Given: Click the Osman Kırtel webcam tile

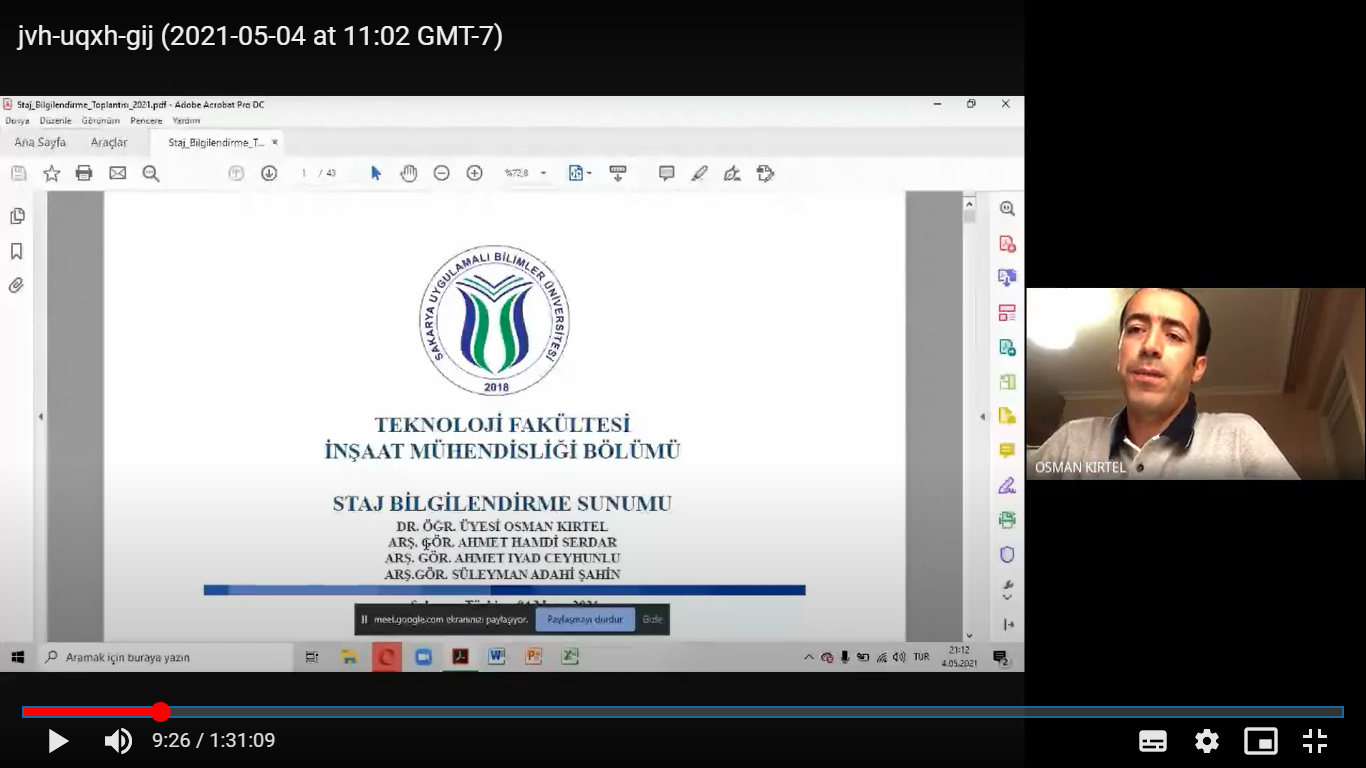Looking at the screenshot, I should [1196, 383].
